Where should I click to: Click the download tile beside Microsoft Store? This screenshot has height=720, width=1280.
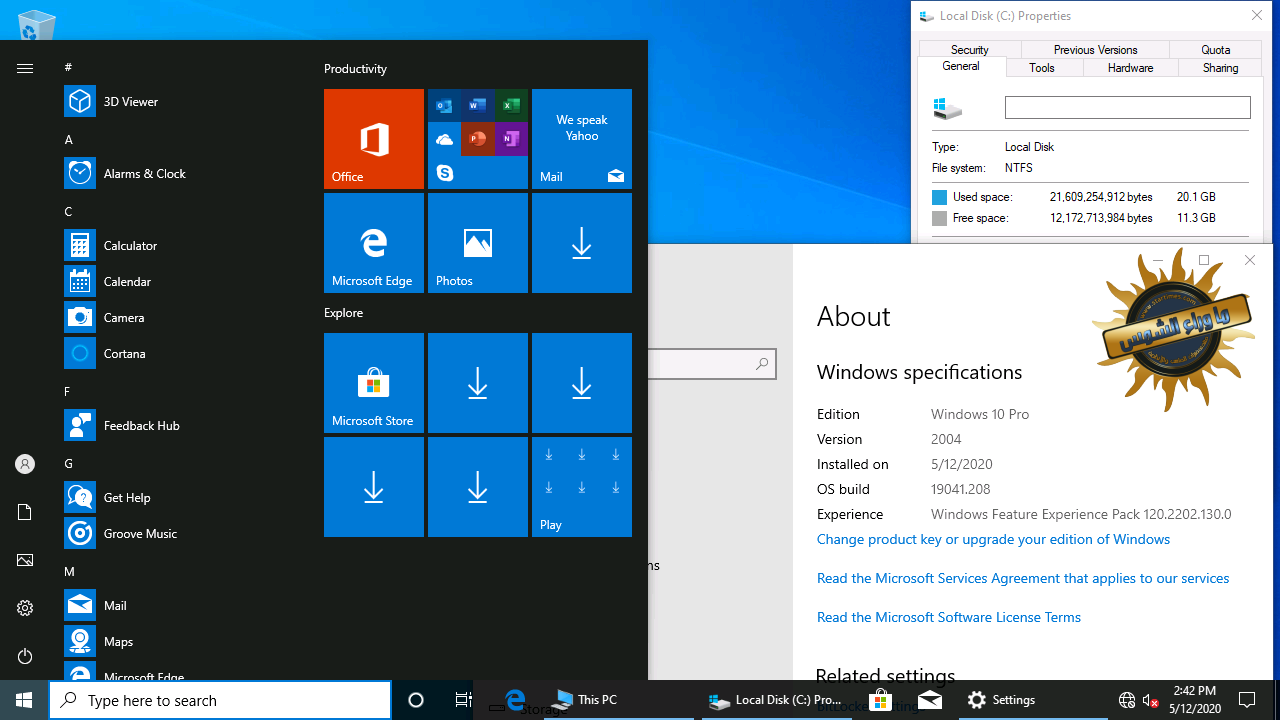(x=478, y=383)
